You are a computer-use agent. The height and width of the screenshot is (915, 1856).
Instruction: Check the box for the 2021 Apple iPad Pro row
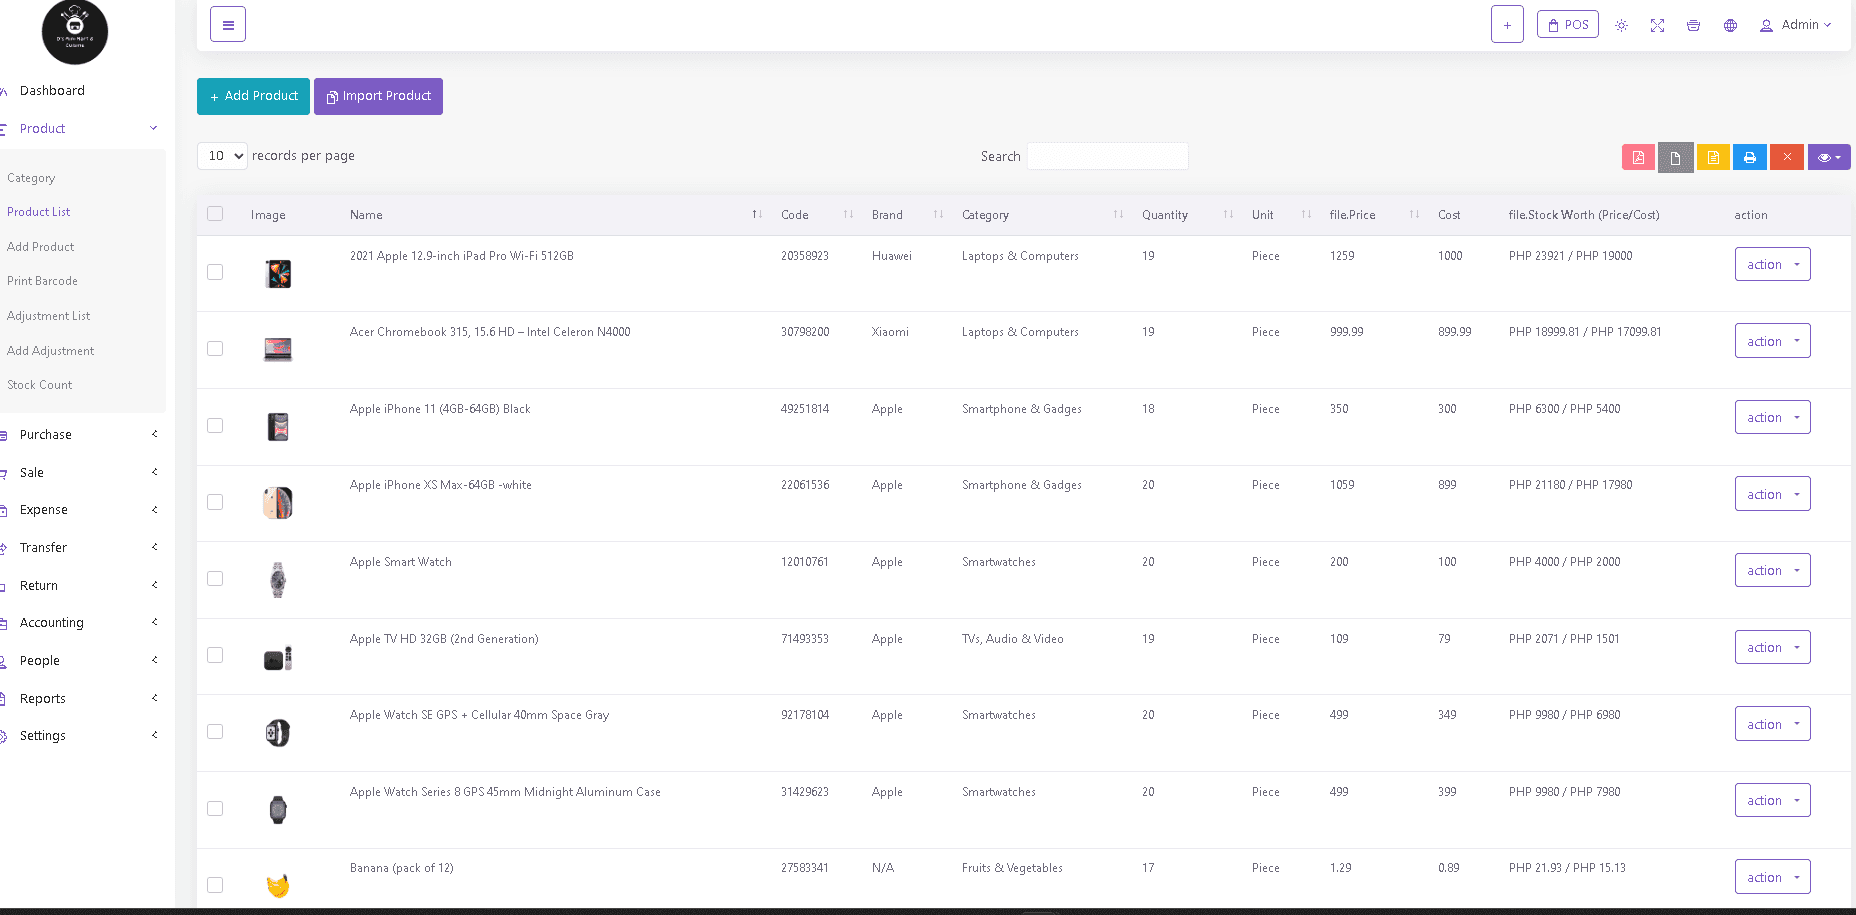215,272
